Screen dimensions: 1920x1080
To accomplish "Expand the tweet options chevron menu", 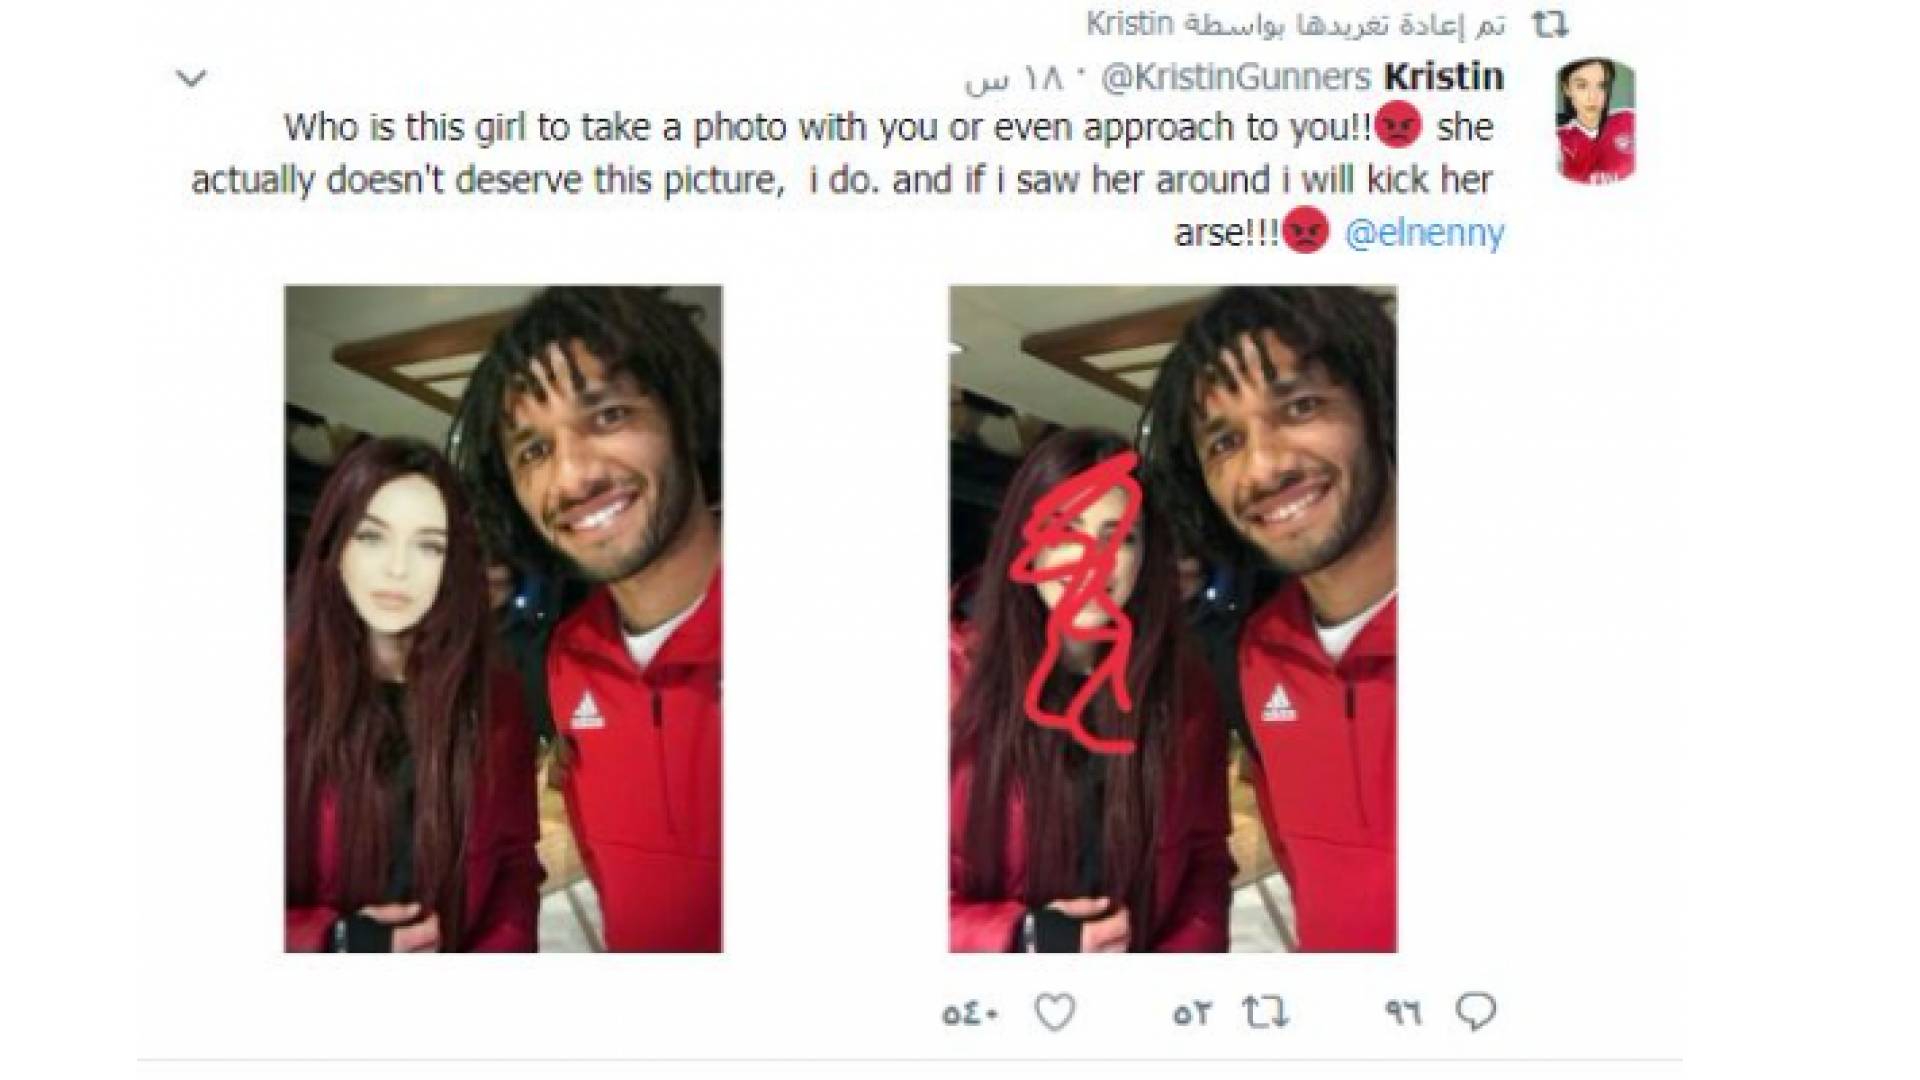I will [x=191, y=78].
